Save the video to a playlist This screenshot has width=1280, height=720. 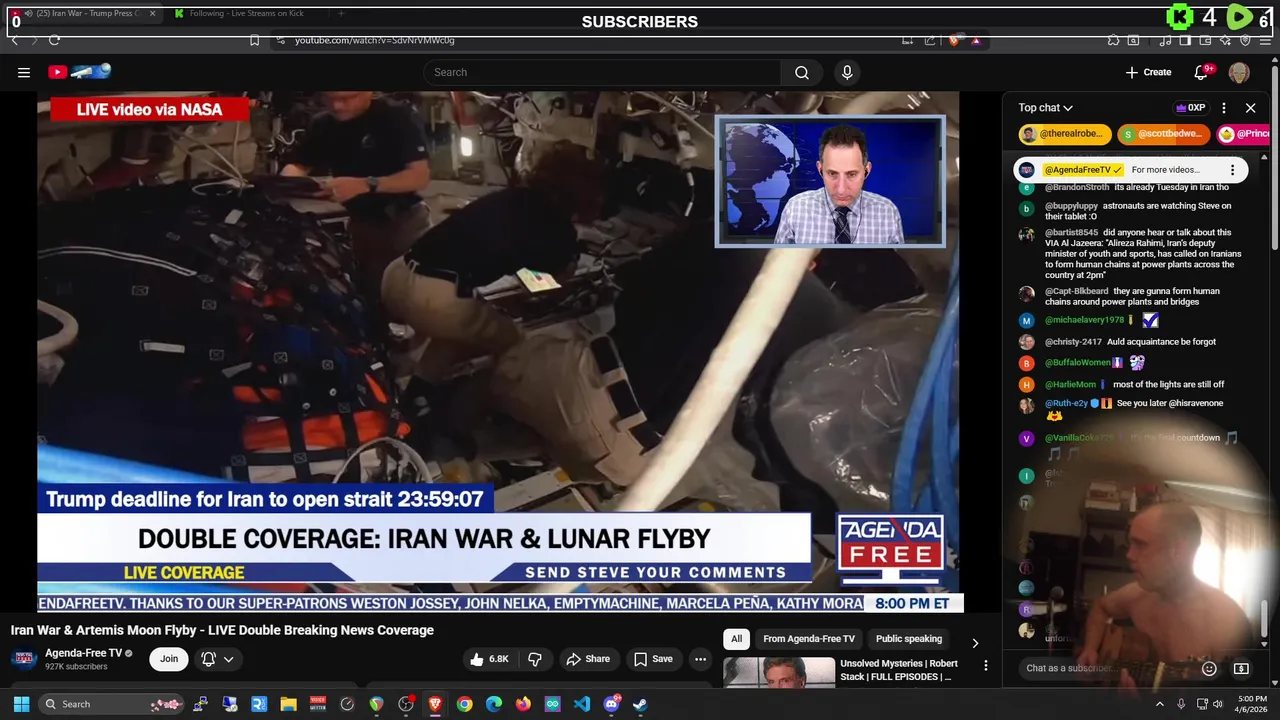point(653,659)
